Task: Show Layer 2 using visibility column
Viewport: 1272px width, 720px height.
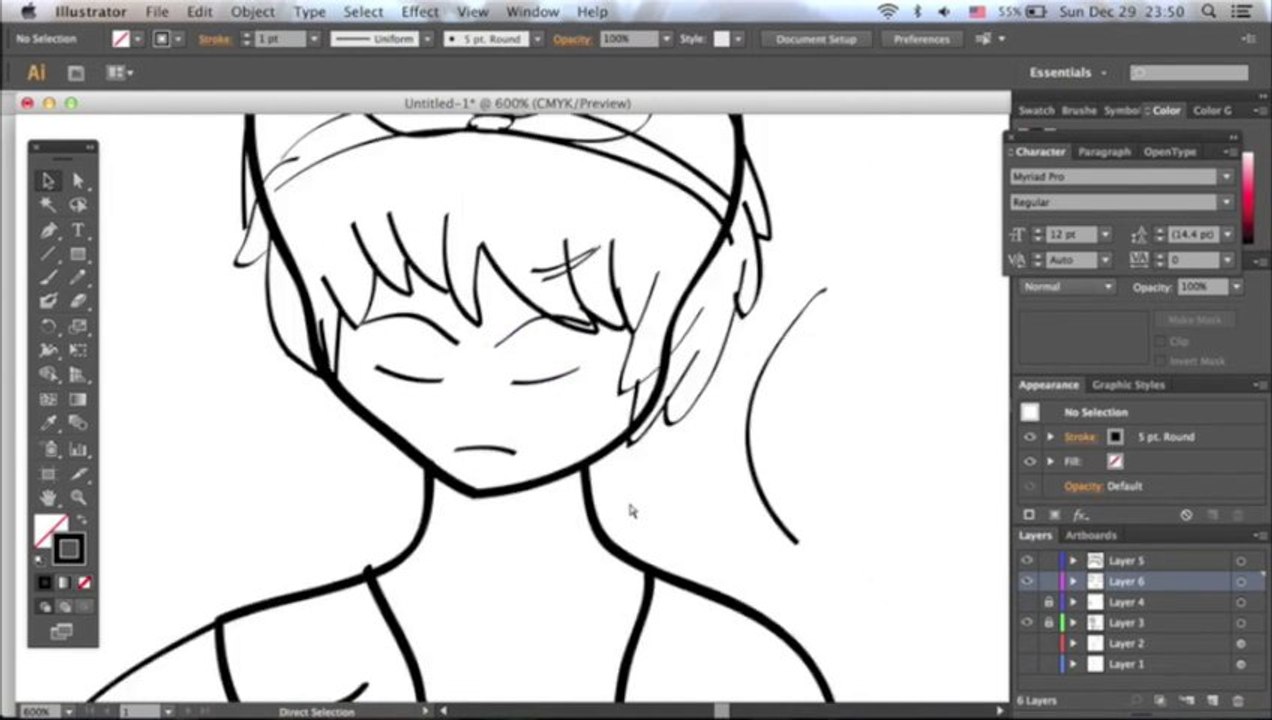Action: point(1027,643)
